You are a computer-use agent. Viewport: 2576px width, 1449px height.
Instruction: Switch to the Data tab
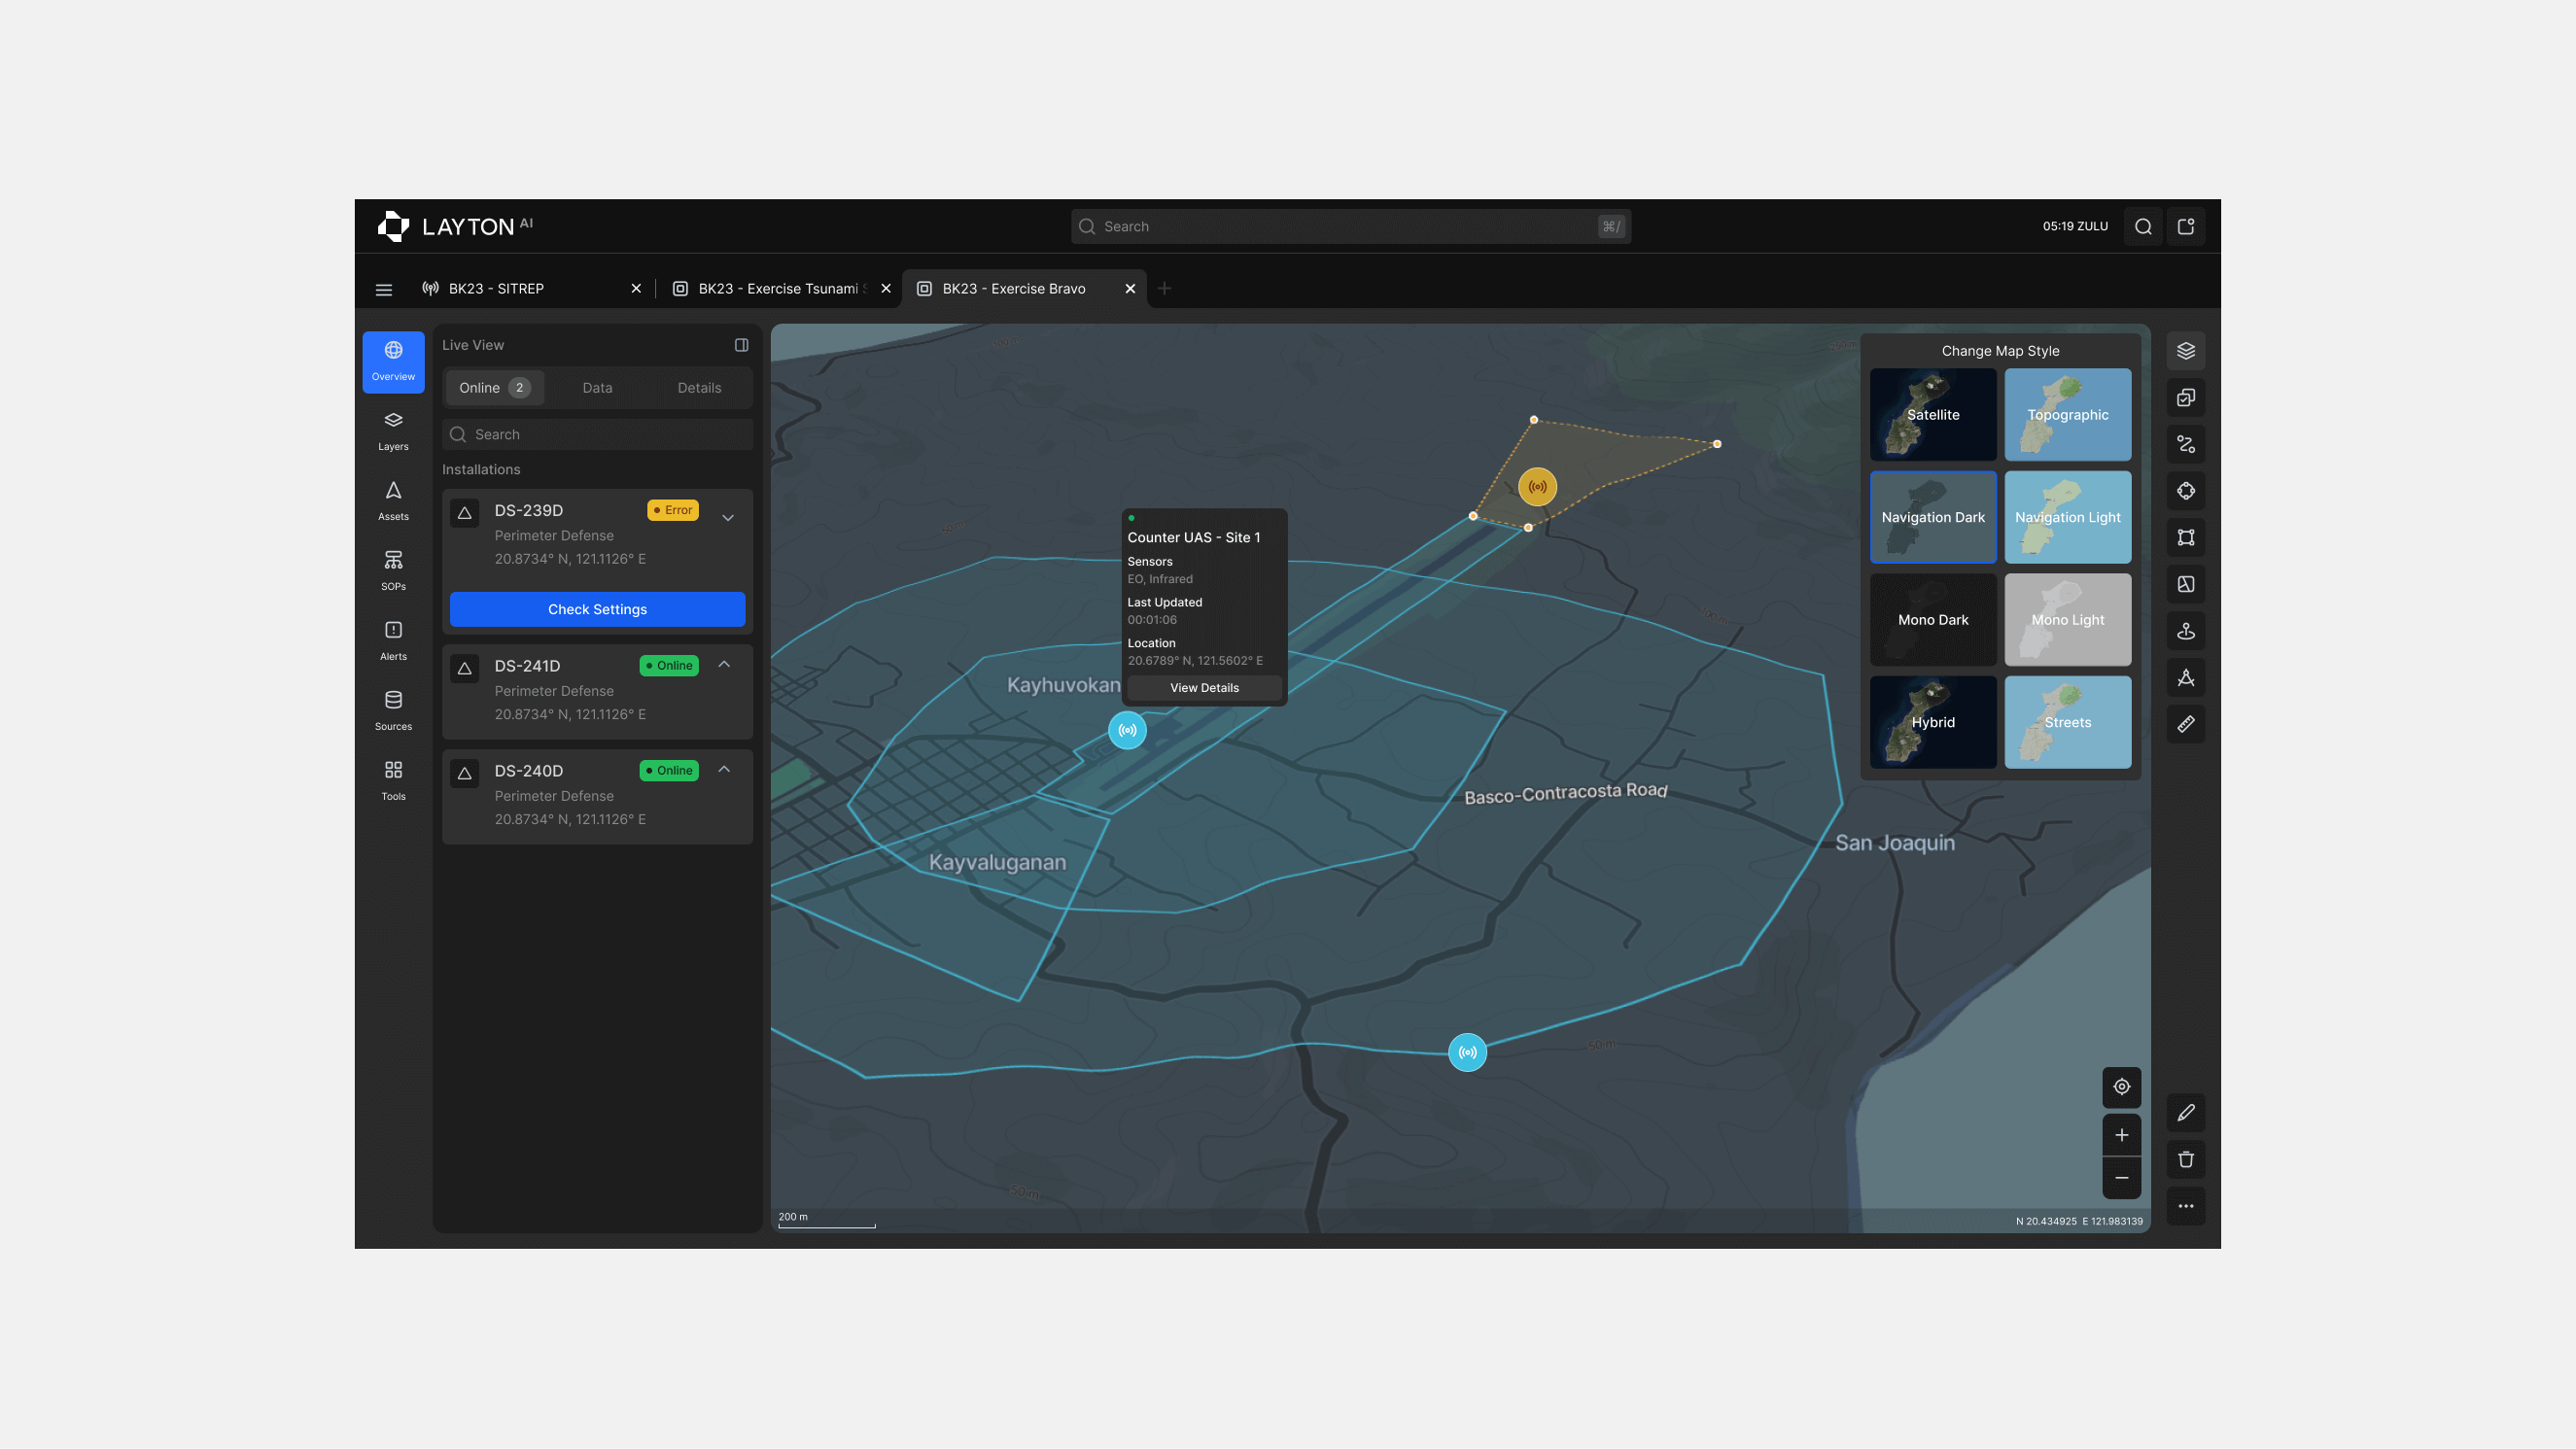597,388
